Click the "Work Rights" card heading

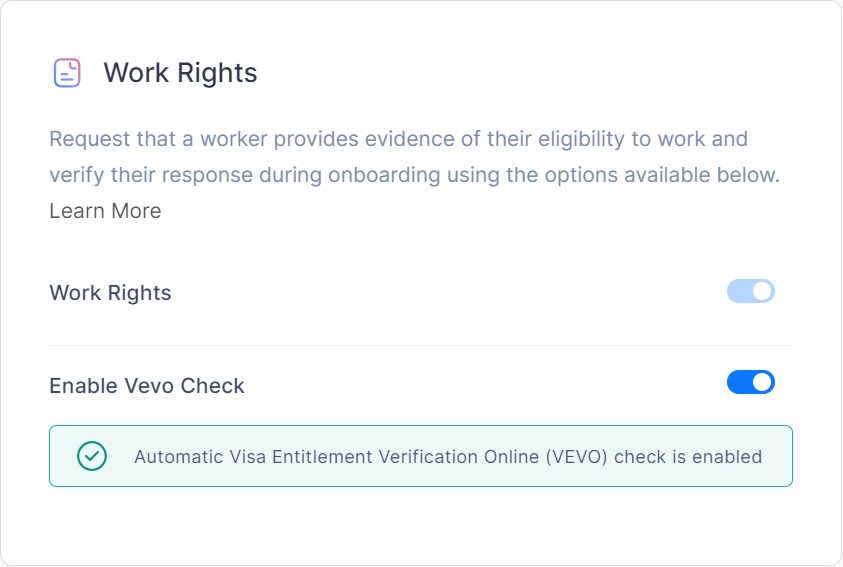coord(180,73)
